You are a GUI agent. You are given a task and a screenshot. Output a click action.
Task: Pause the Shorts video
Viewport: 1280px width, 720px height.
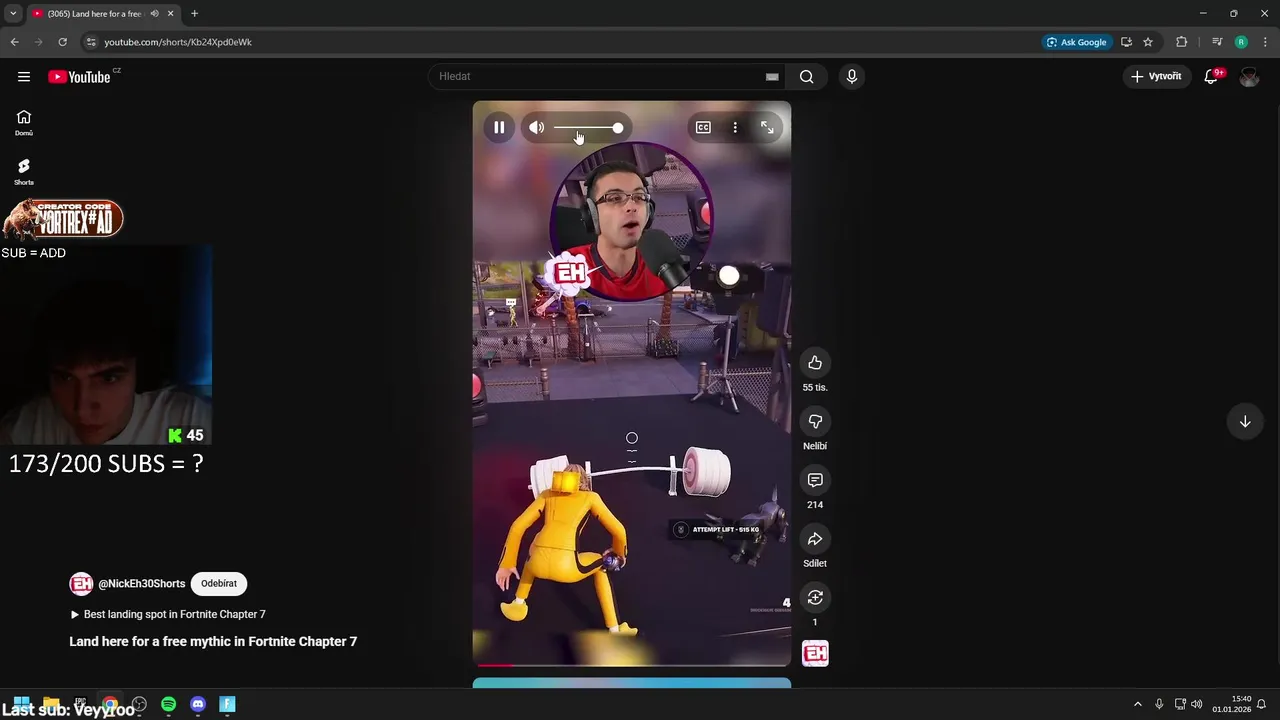[499, 127]
